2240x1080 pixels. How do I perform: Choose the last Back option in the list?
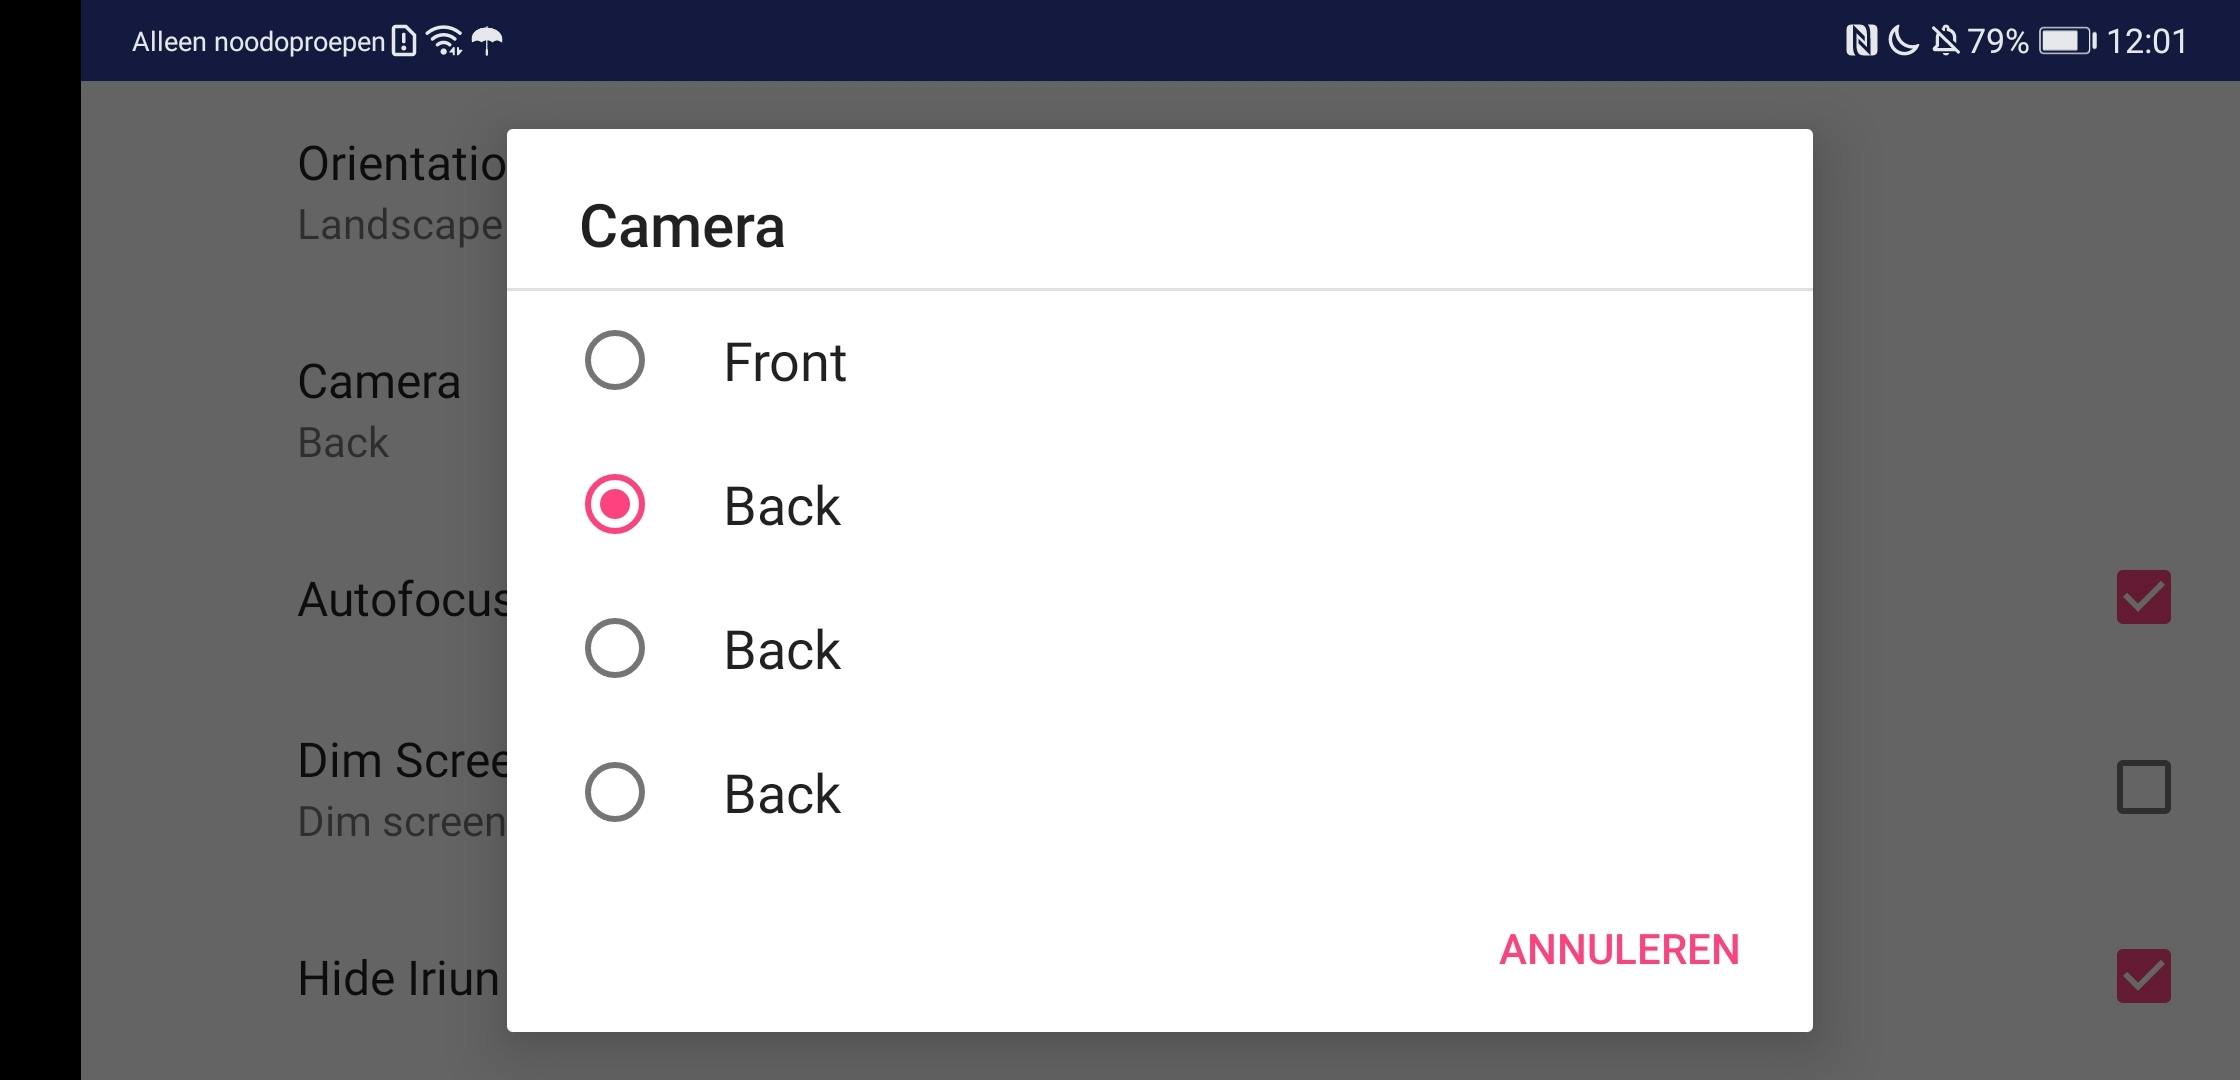pyautogui.click(x=614, y=792)
